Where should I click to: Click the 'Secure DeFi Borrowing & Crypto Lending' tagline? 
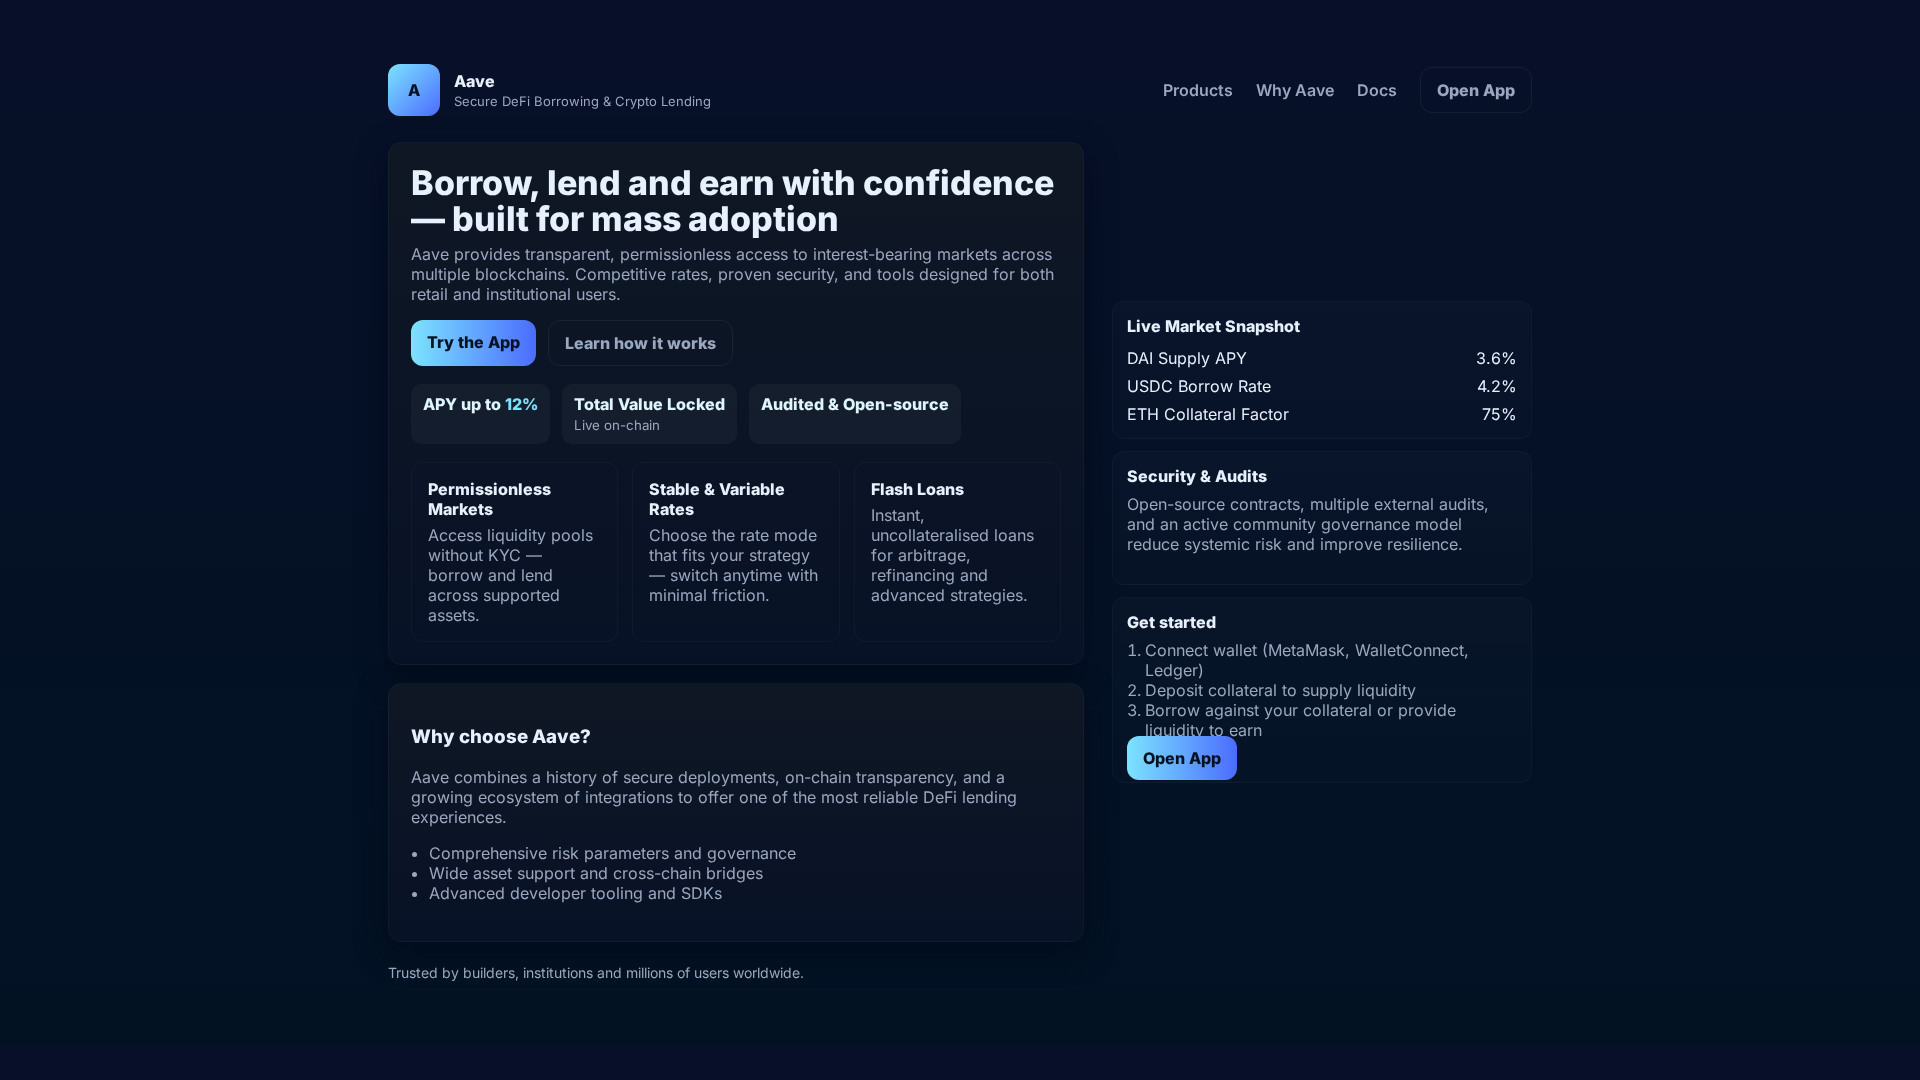click(x=582, y=101)
